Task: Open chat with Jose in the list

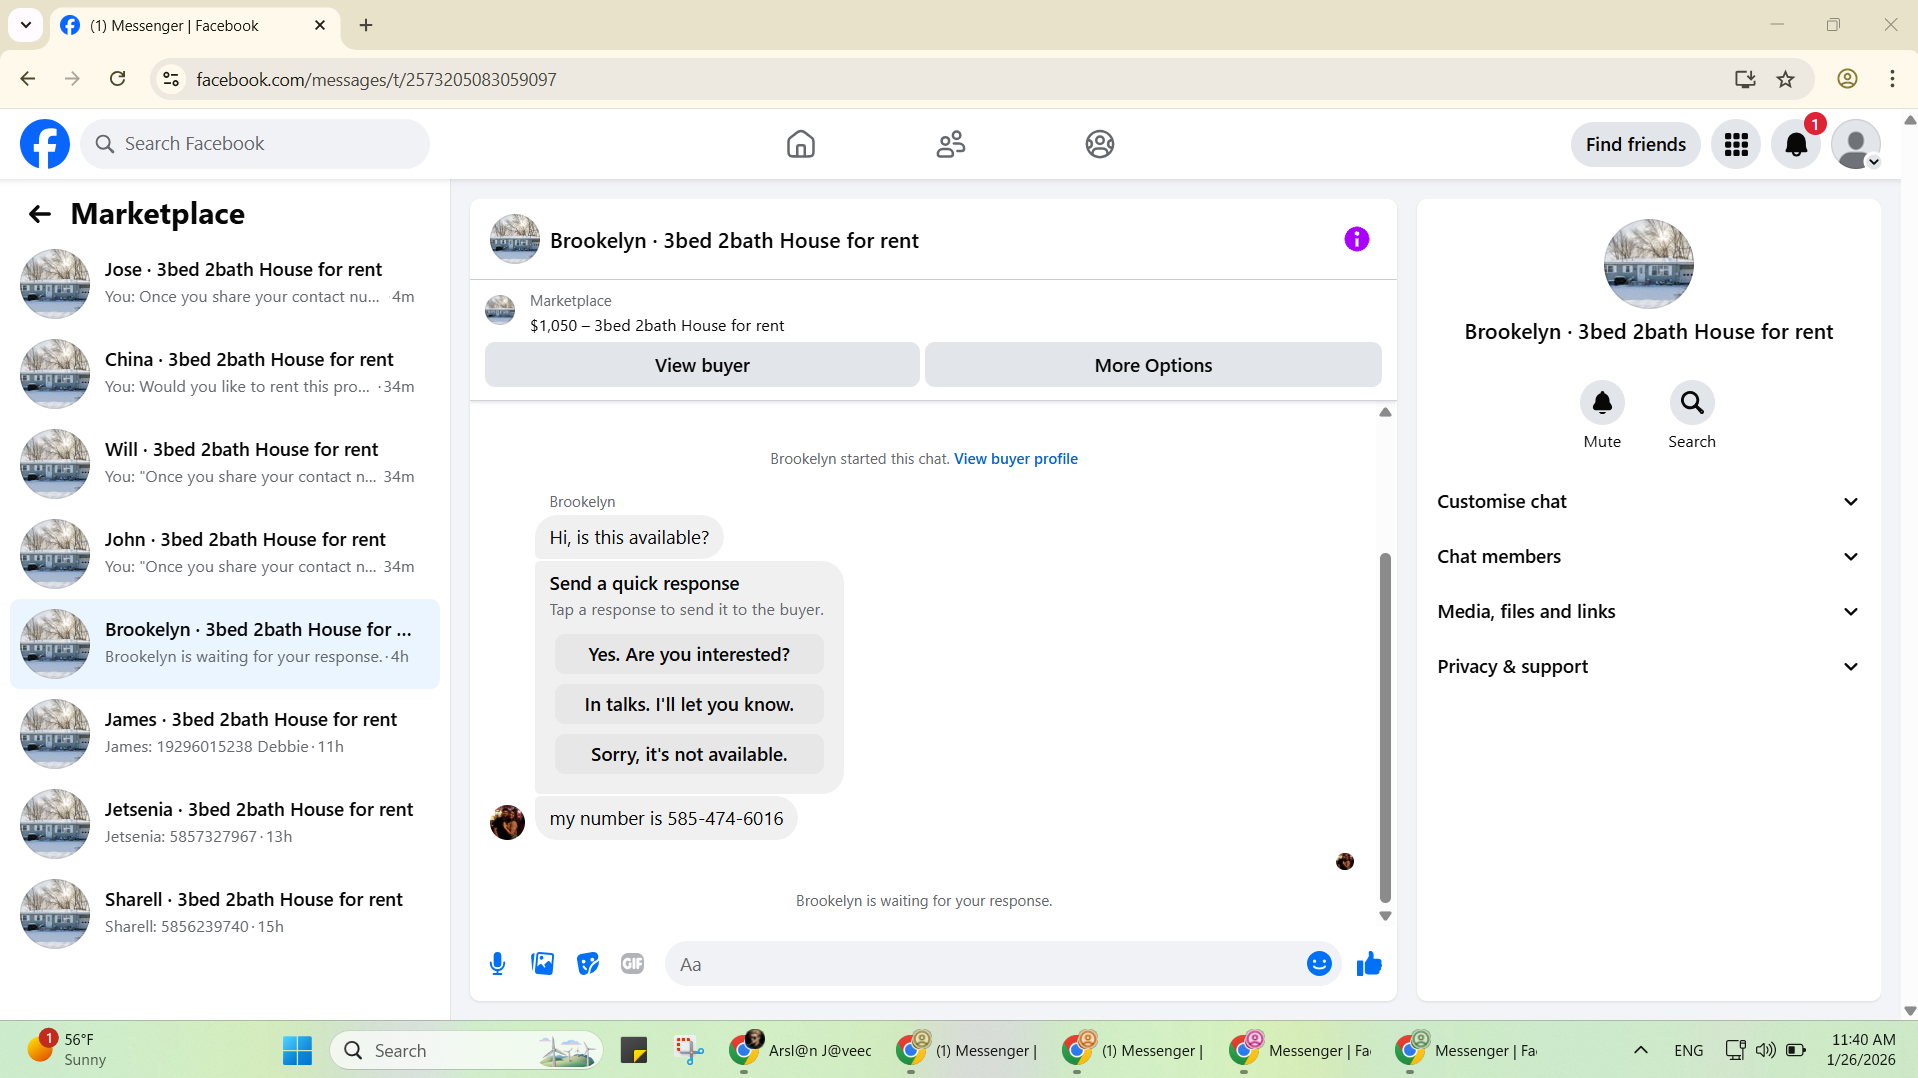Action: coord(225,284)
